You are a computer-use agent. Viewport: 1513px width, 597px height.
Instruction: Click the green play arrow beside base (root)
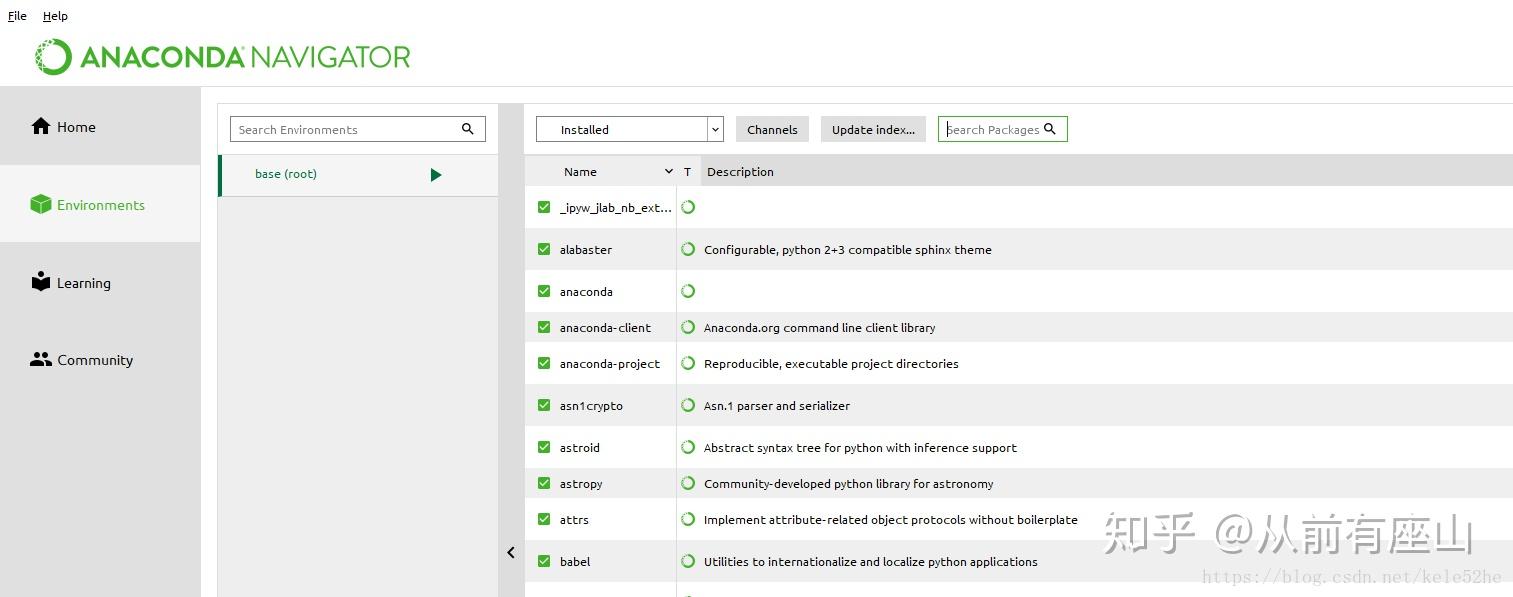436,175
